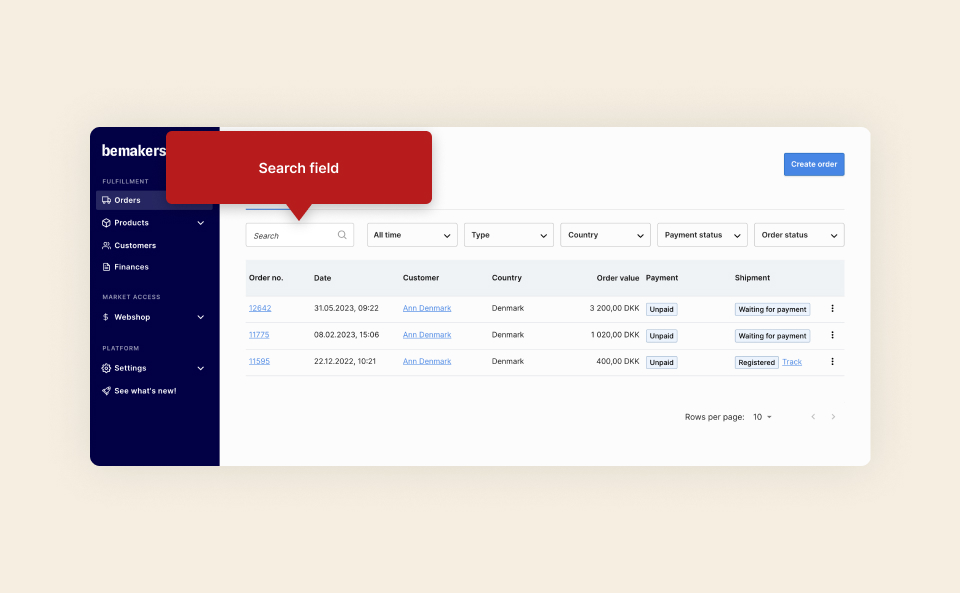Click Unpaid badge for order 12642
960x593 pixels.
coord(661,310)
